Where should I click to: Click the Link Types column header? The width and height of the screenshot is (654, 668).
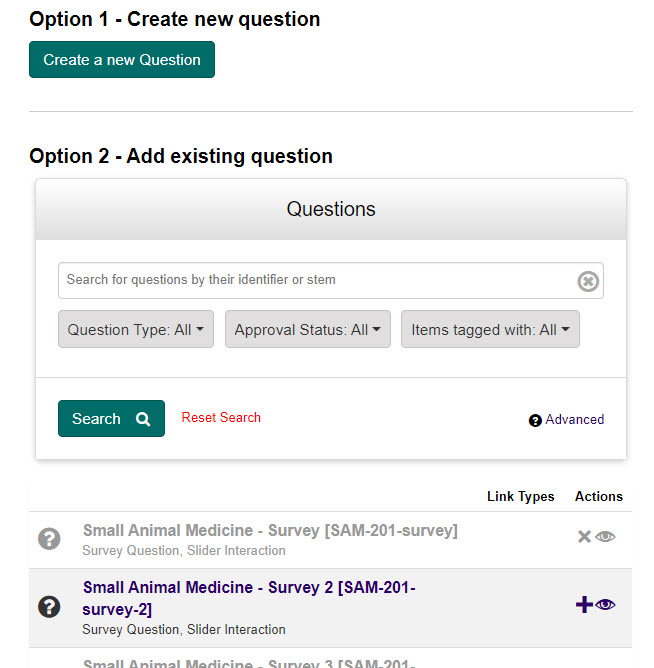pyautogui.click(x=520, y=496)
